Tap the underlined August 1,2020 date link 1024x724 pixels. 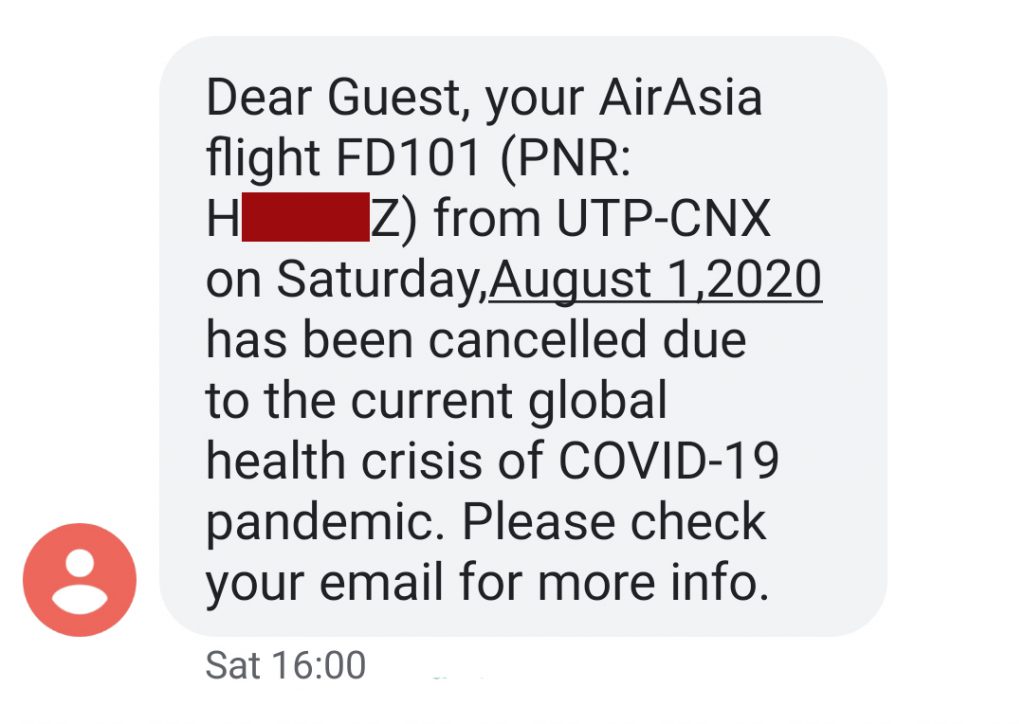[655, 279]
